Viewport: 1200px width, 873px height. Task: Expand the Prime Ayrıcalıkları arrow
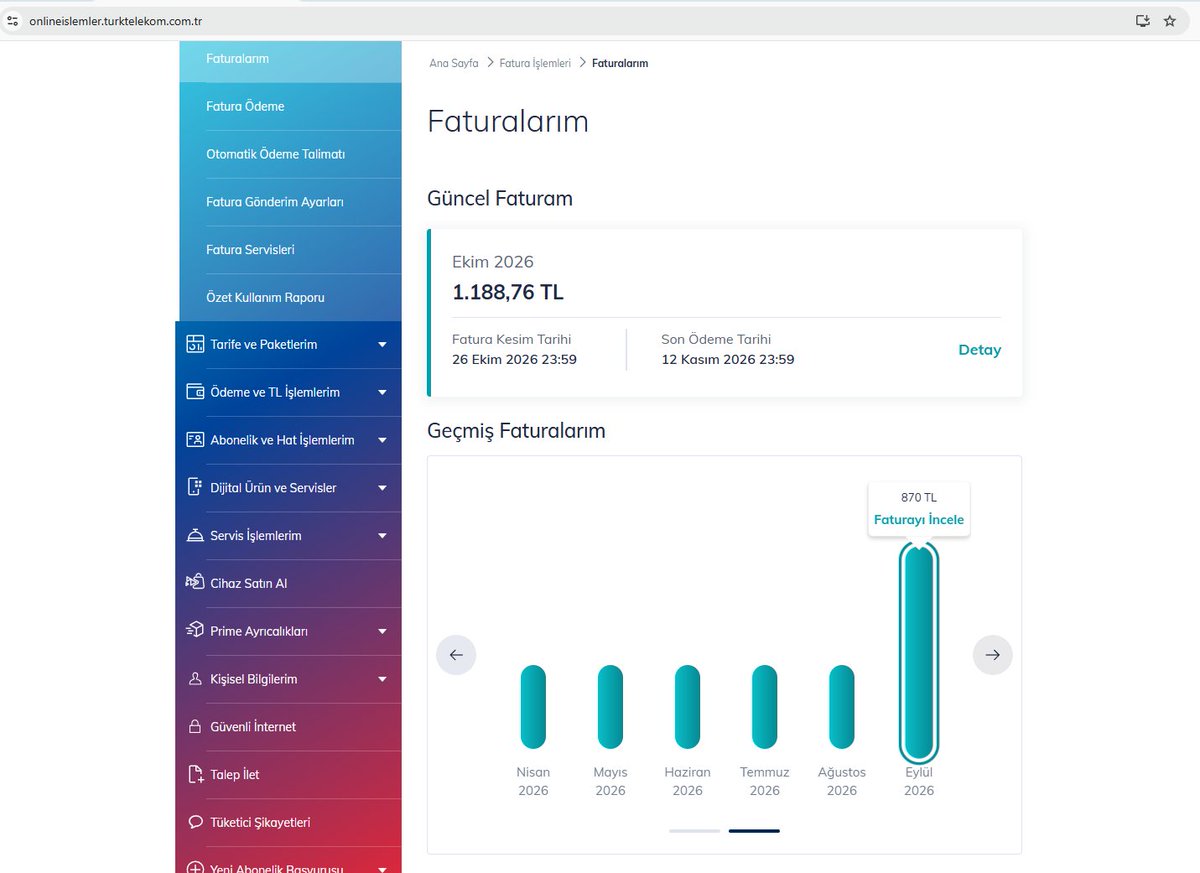(x=382, y=631)
